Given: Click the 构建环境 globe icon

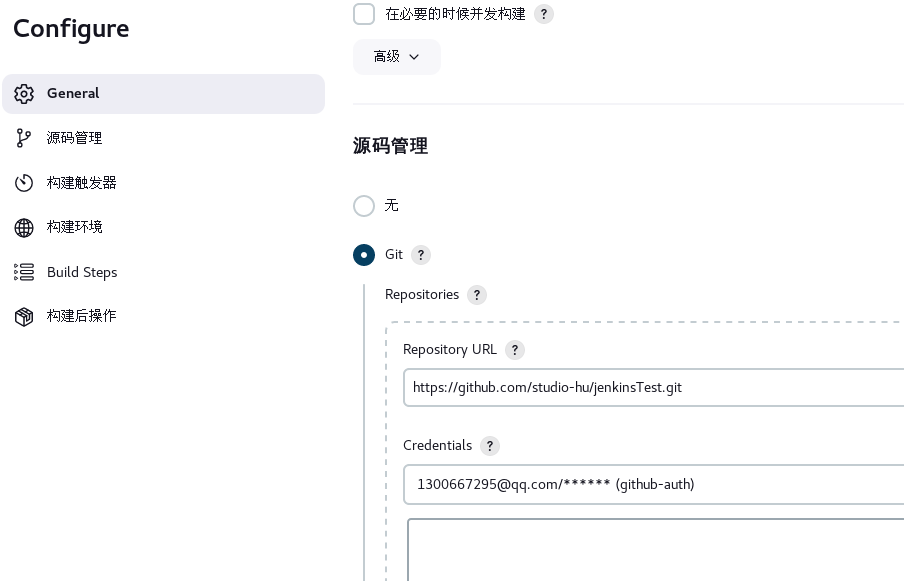Looking at the screenshot, I should (x=24, y=227).
